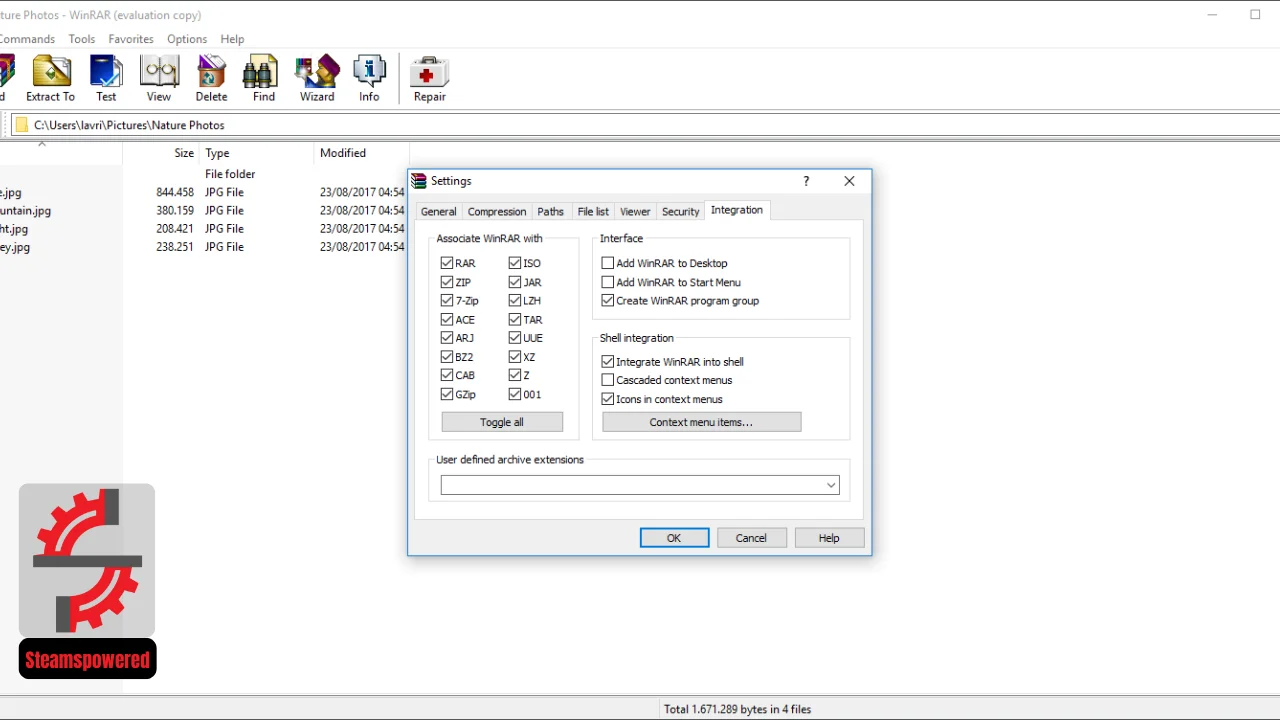Sort by the Size column header
The height and width of the screenshot is (720, 1280).
[x=184, y=153]
